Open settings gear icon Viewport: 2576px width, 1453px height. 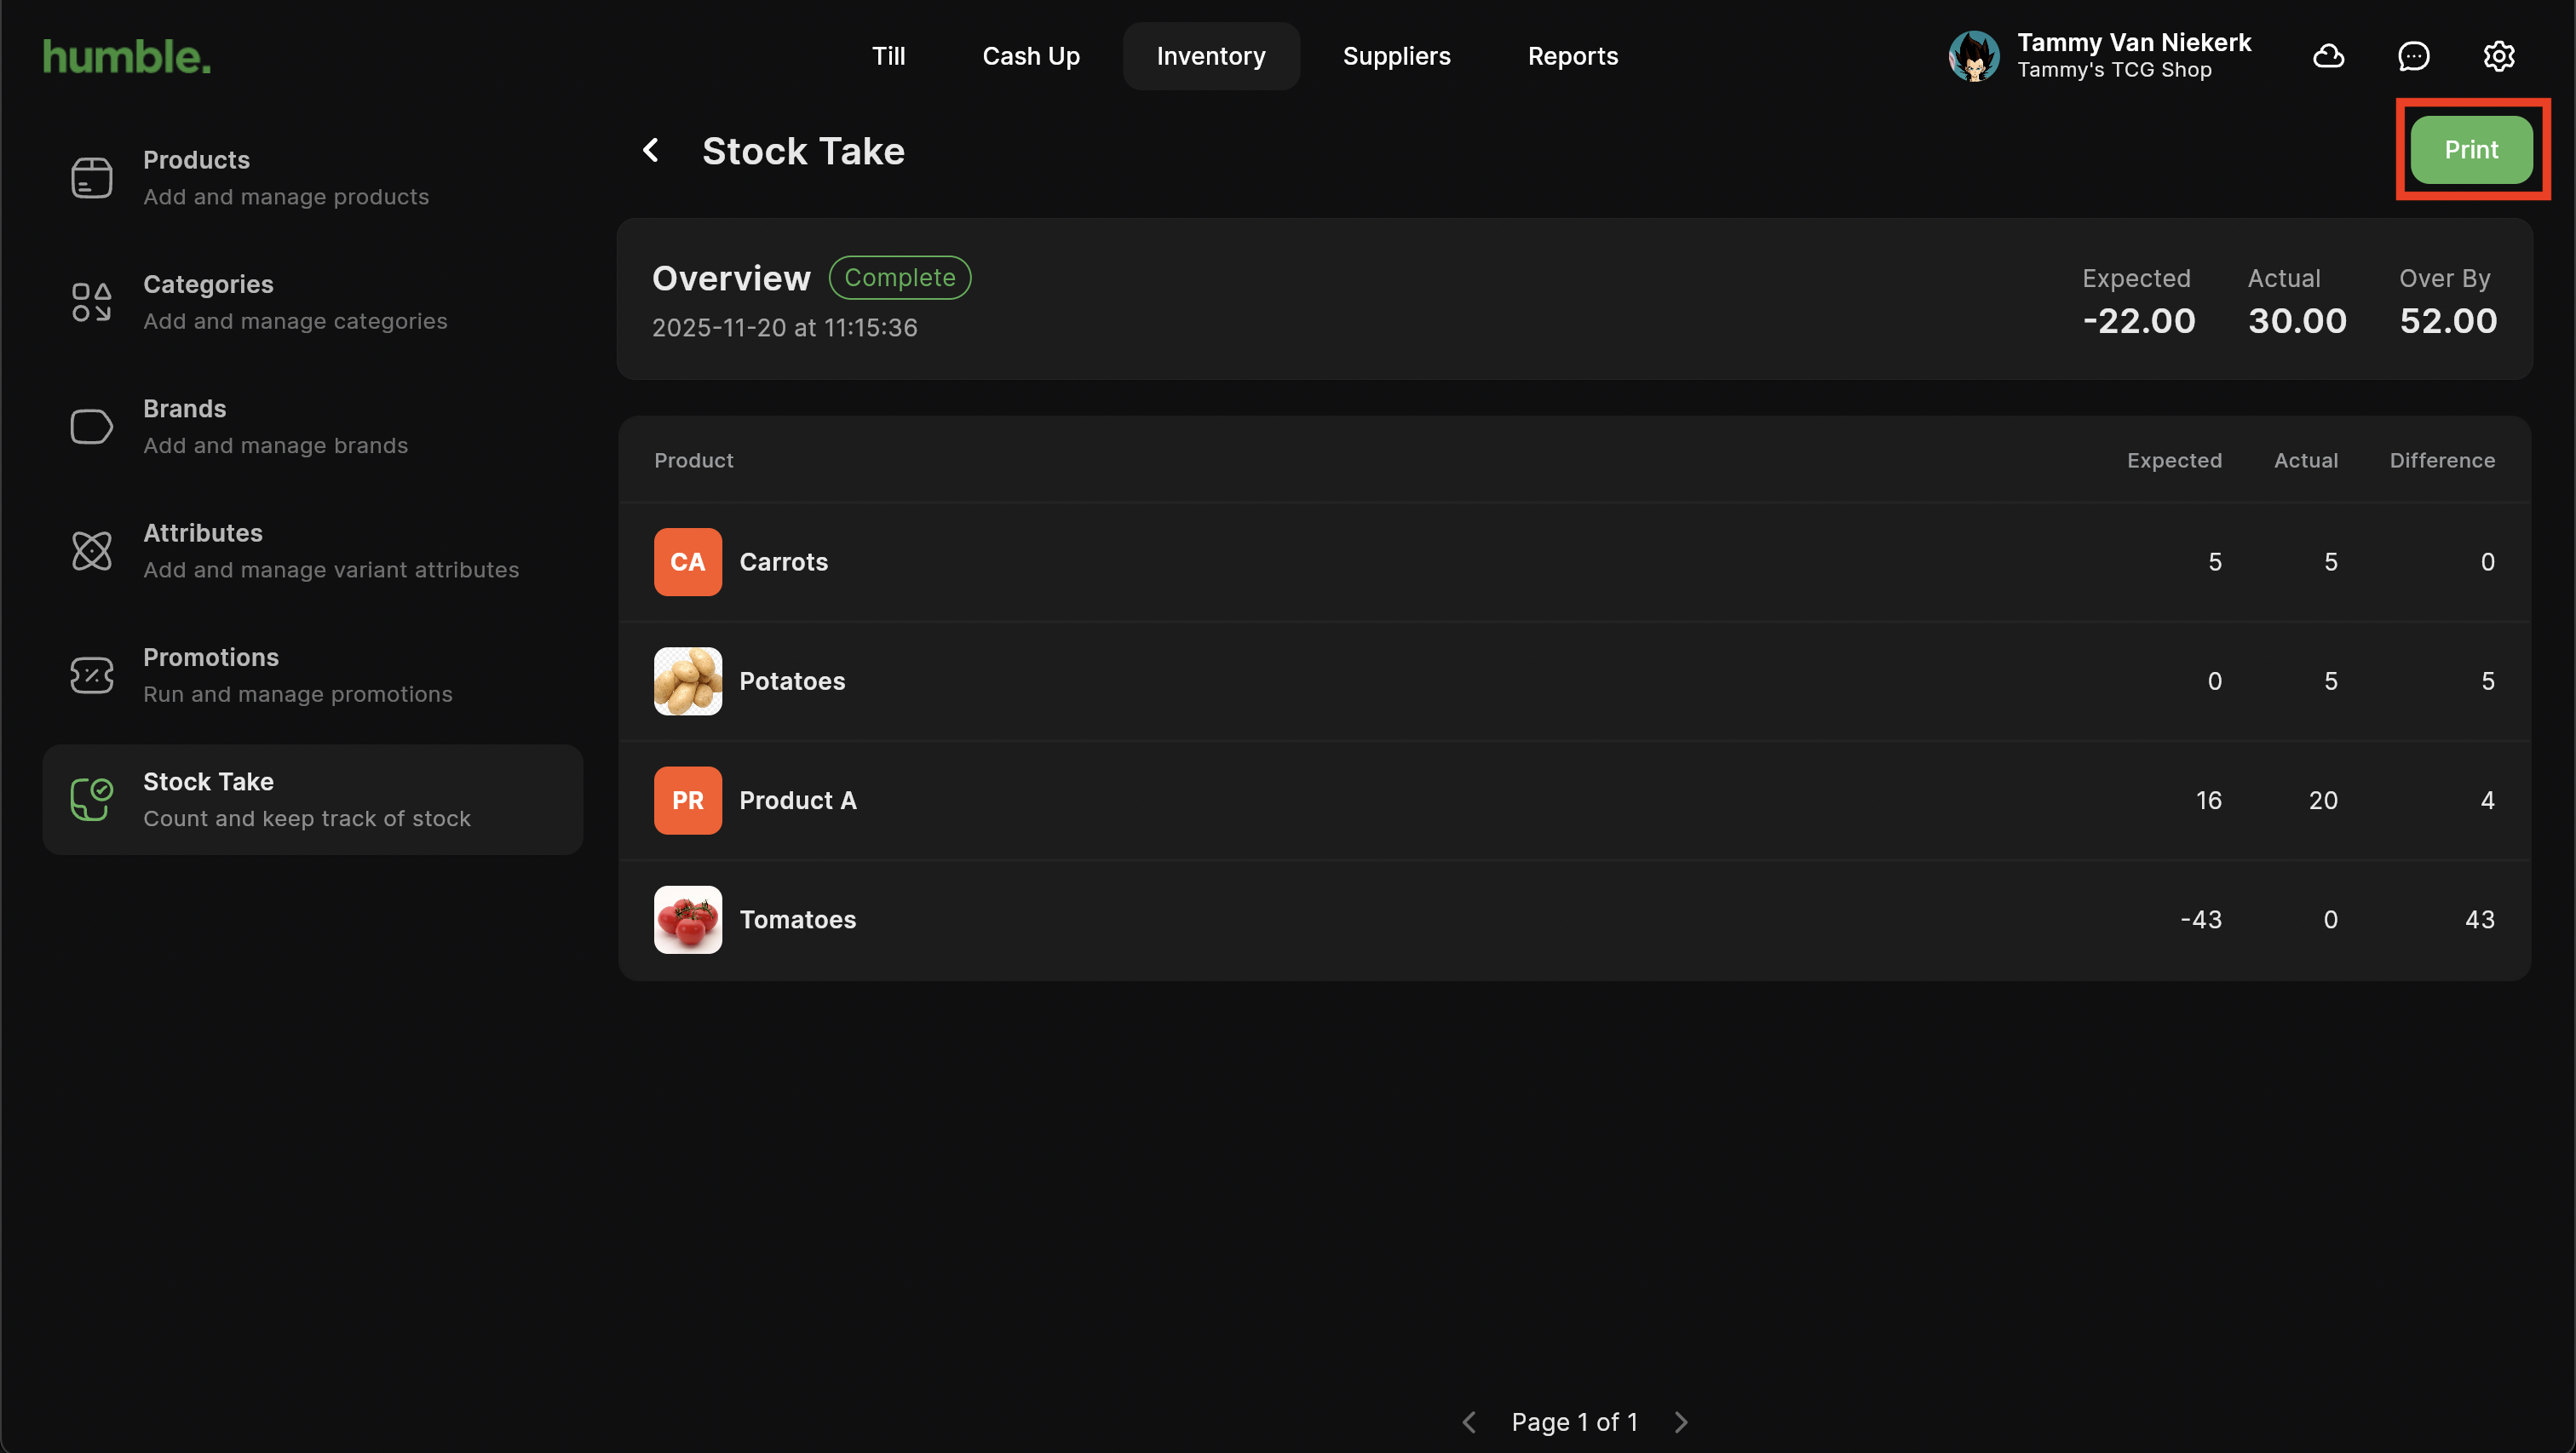pos(2498,56)
